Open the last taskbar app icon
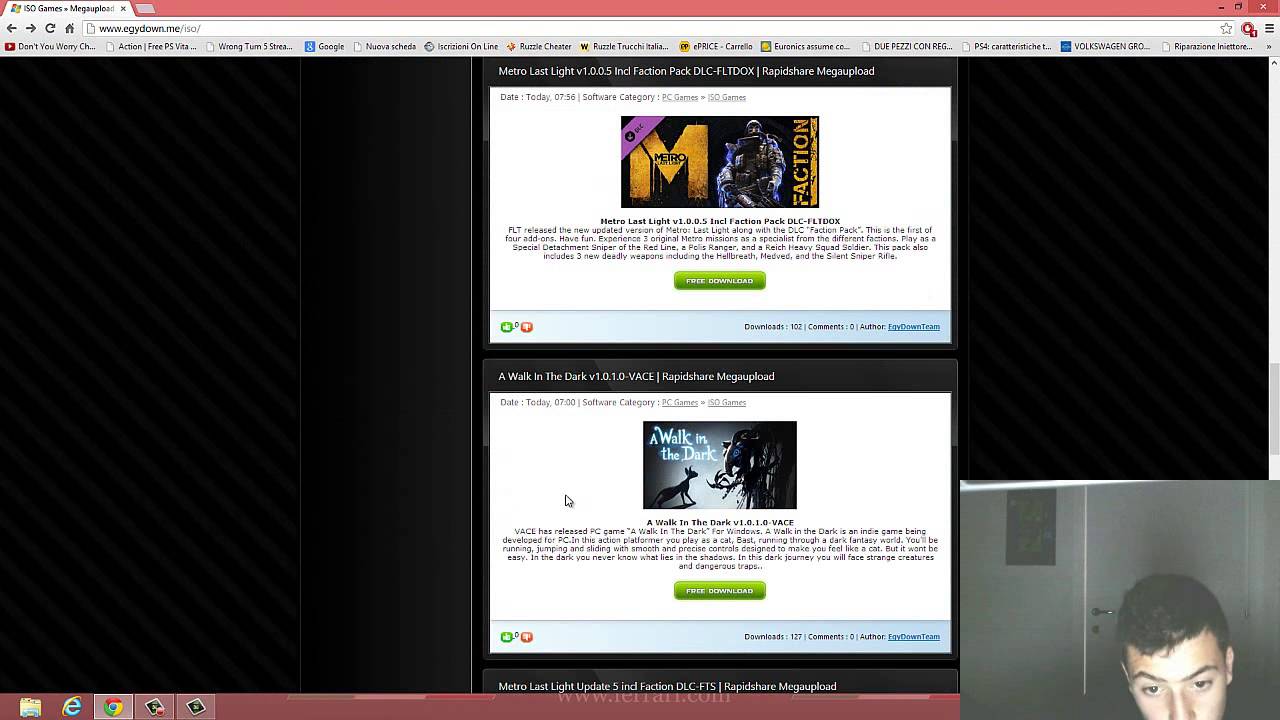This screenshot has height=720, width=1280. (196, 707)
